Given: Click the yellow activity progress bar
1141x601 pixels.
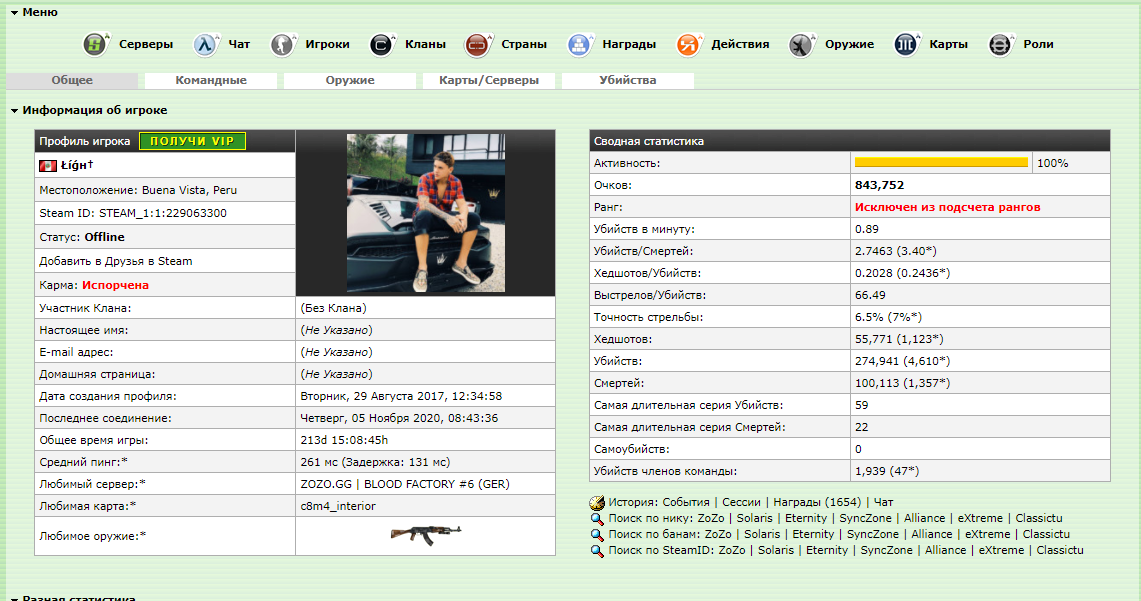Looking at the screenshot, I should [x=941, y=162].
